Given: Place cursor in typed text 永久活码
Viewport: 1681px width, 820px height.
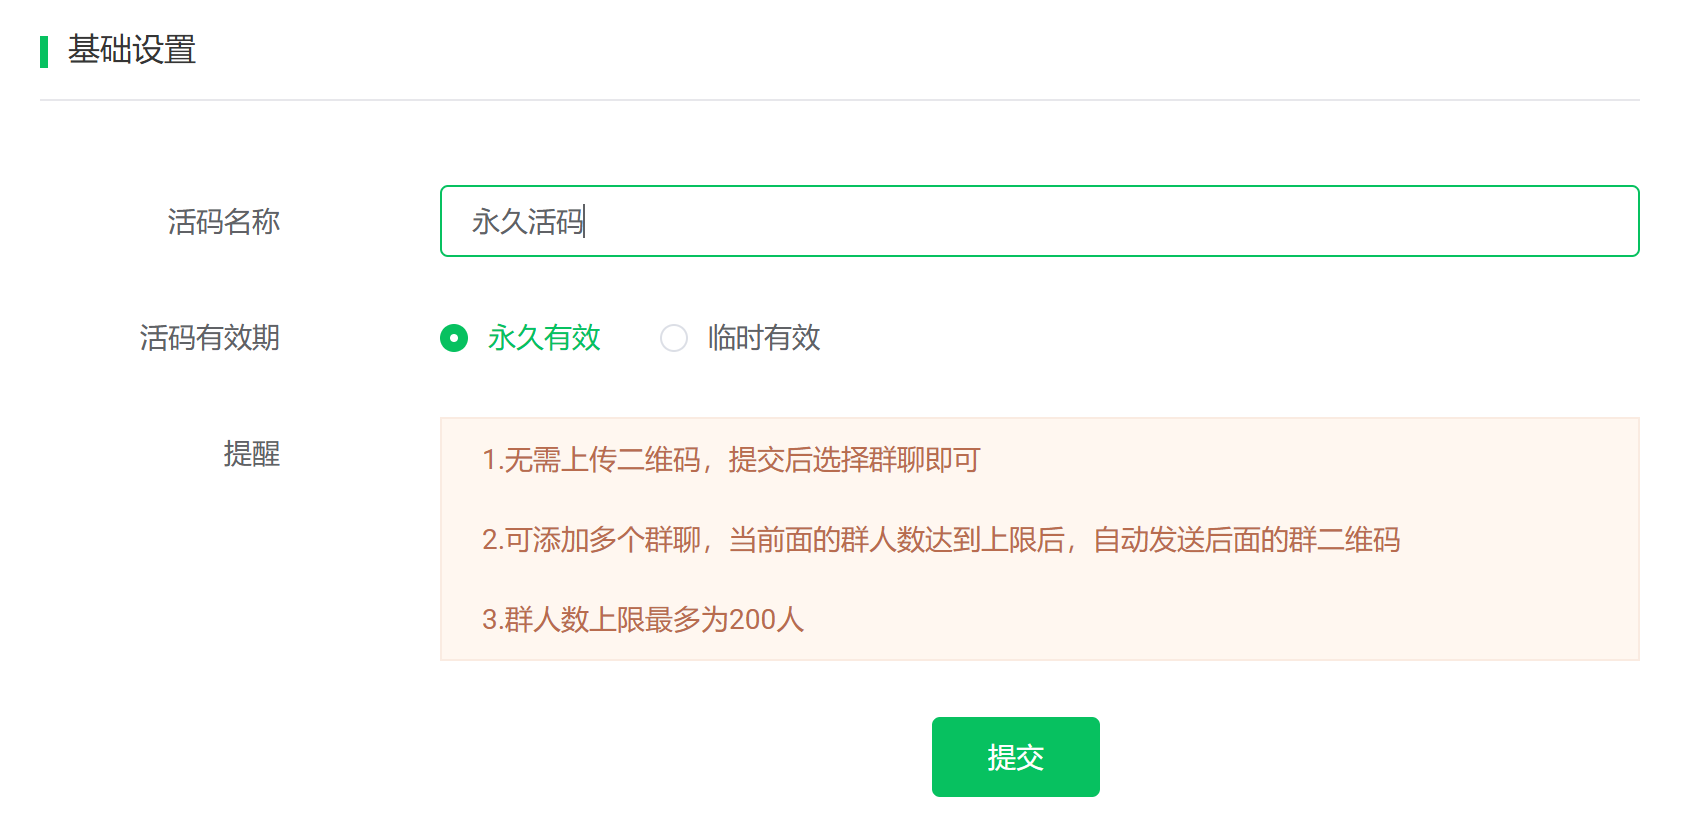Looking at the screenshot, I should coord(528,222).
